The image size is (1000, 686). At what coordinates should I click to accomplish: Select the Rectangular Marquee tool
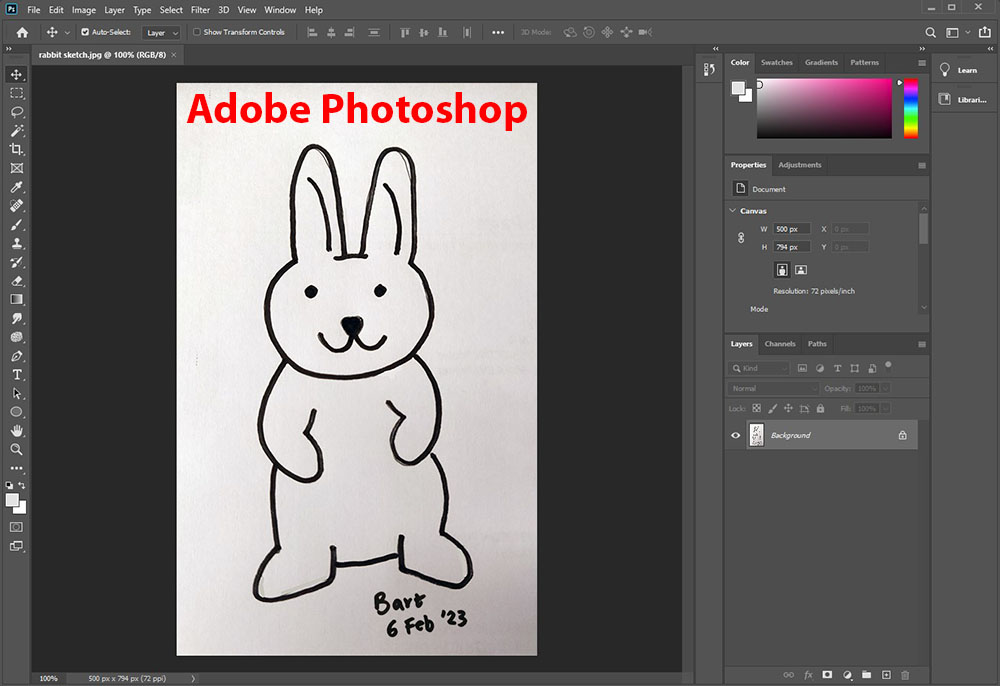coord(17,93)
